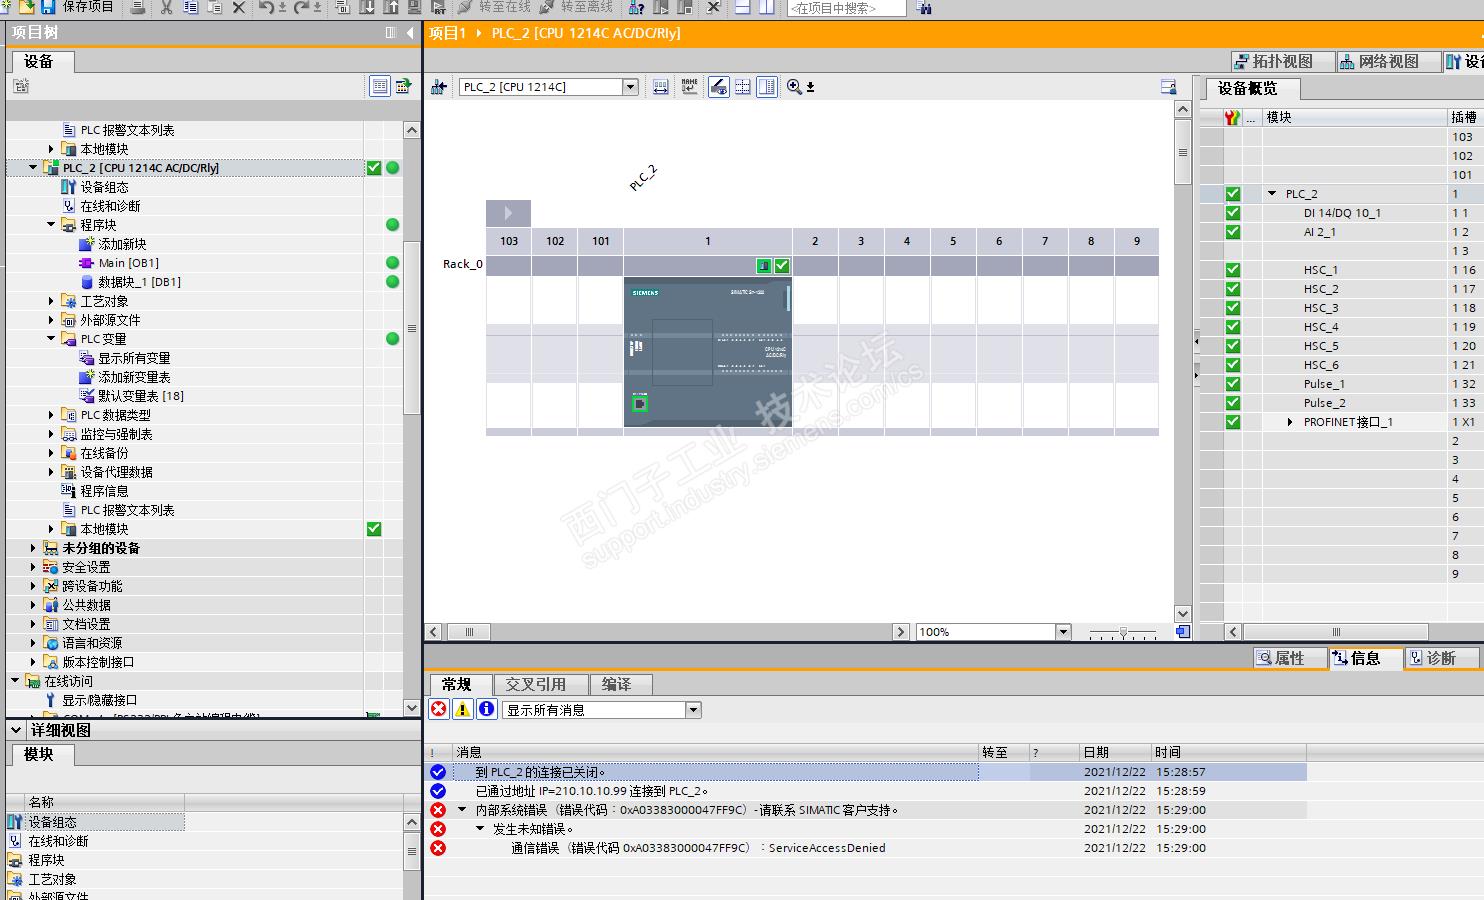Toggle the warning messages filter icon
Viewport: 1484px width, 900px height.
tap(463, 709)
